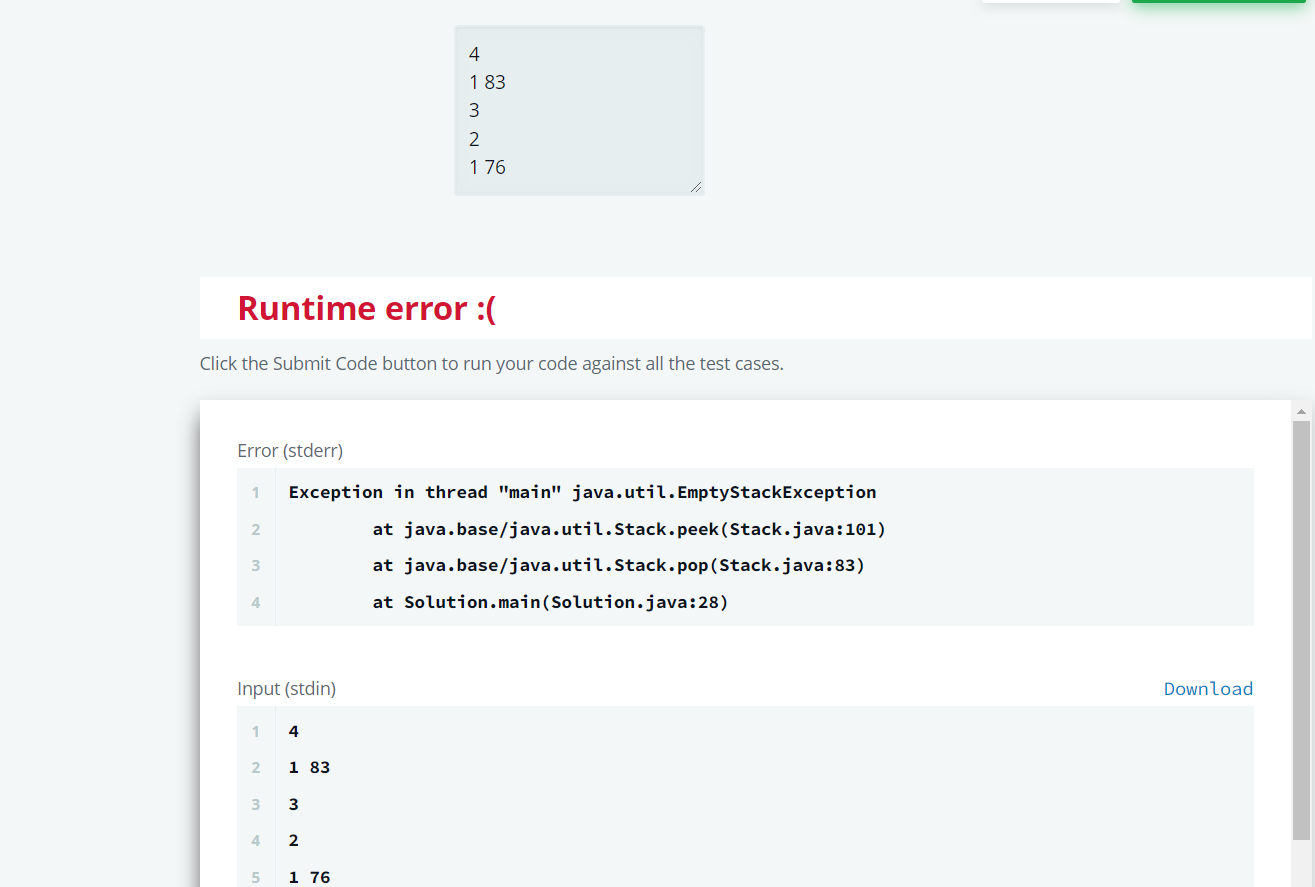Click inside the custom input text area

point(579,111)
